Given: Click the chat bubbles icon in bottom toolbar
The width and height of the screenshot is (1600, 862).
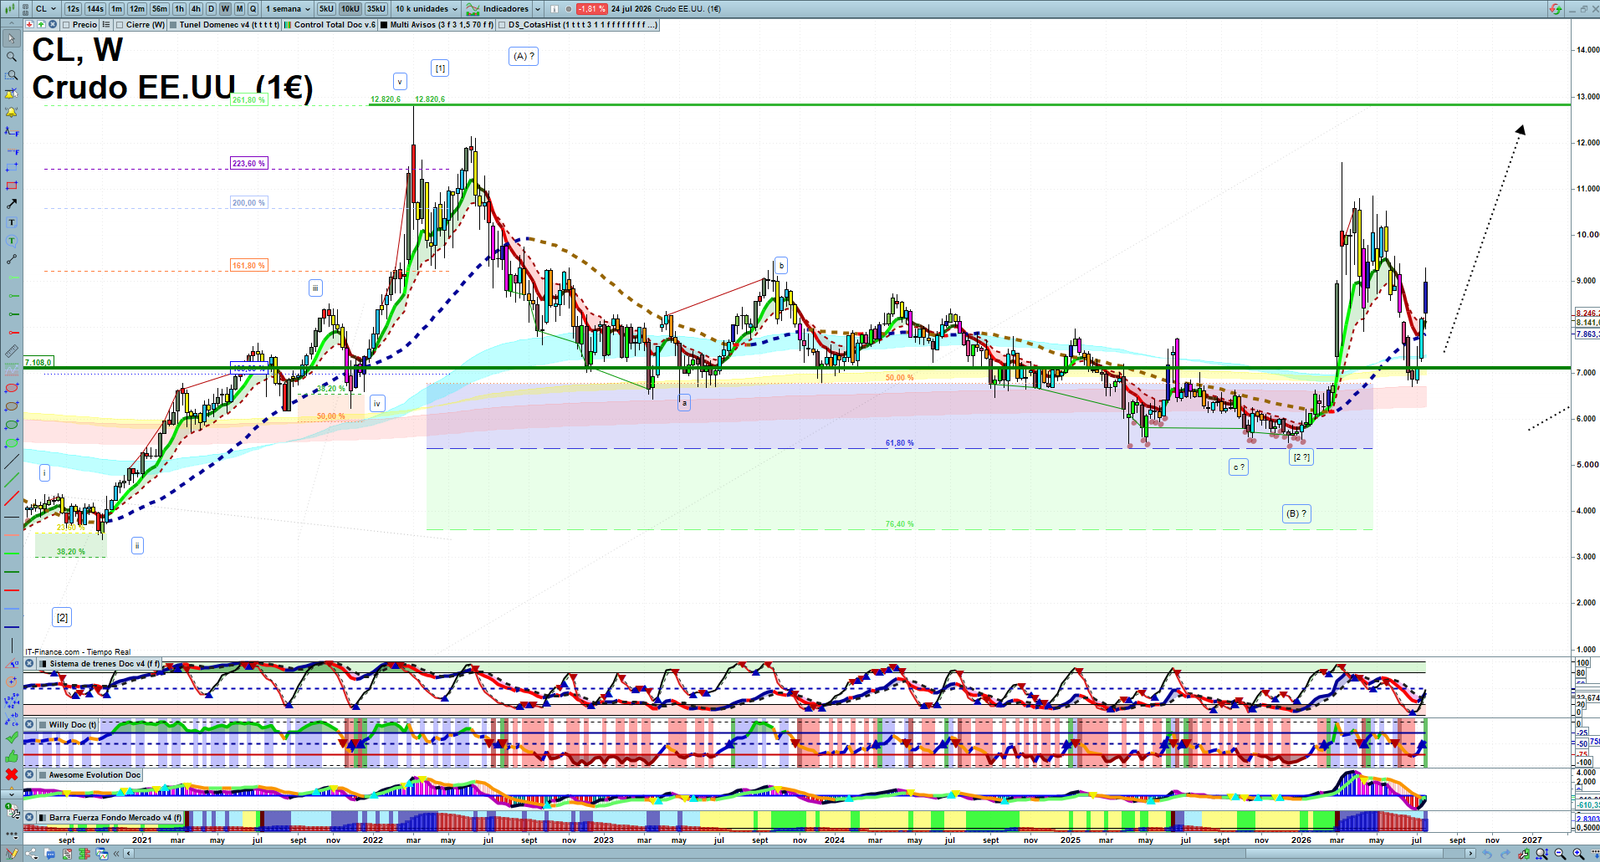Looking at the screenshot, I should [x=50, y=854].
